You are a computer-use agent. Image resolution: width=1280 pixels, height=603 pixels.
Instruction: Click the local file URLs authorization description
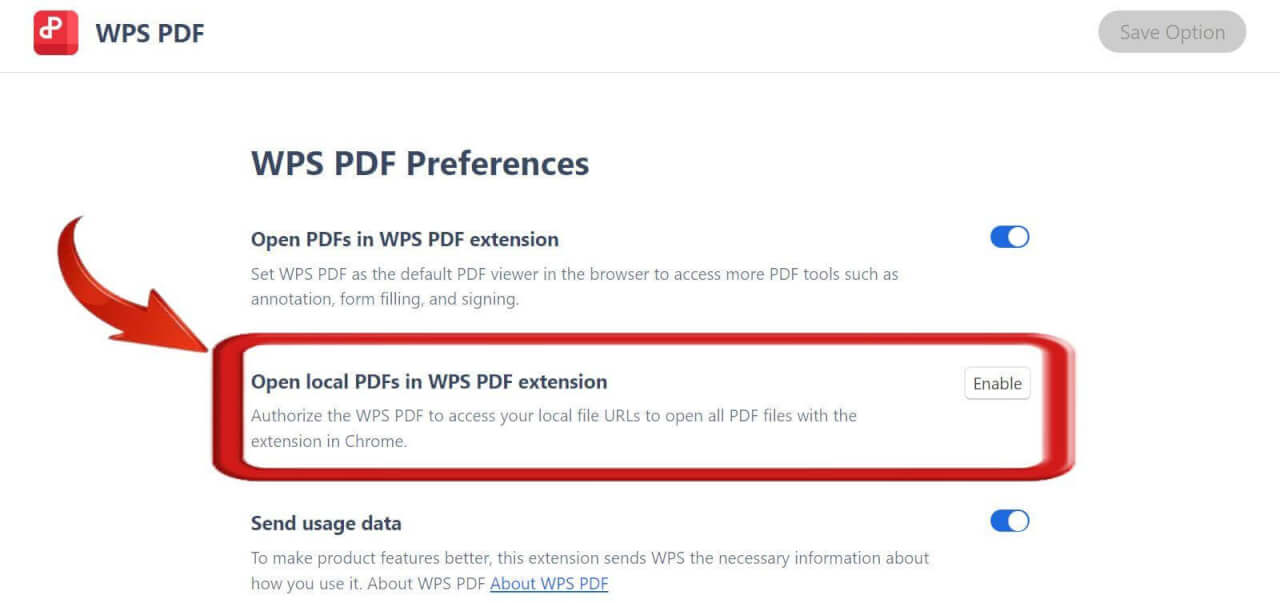(x=553, y=428)
